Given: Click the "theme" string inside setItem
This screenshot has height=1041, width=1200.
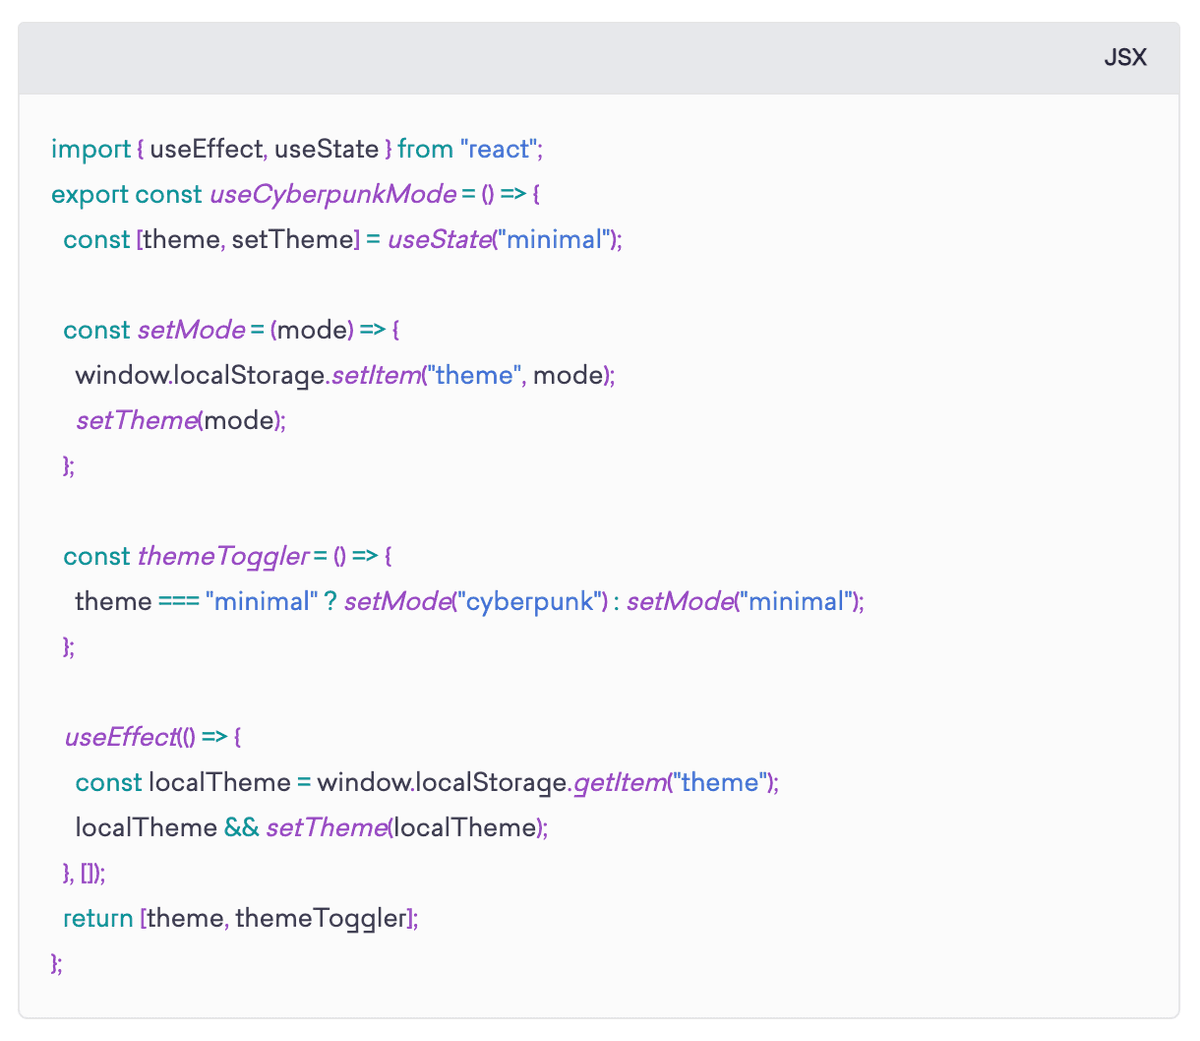Looking at the screenshot, I should point(473,375).
